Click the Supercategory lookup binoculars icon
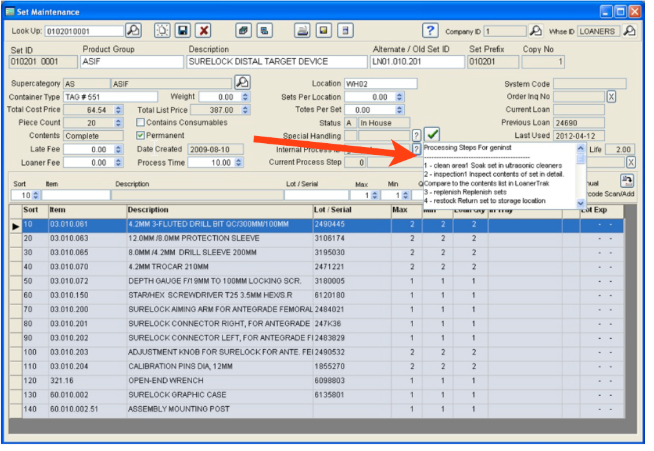Viewport: 654px width, 451px height. (x=241, y=83)
